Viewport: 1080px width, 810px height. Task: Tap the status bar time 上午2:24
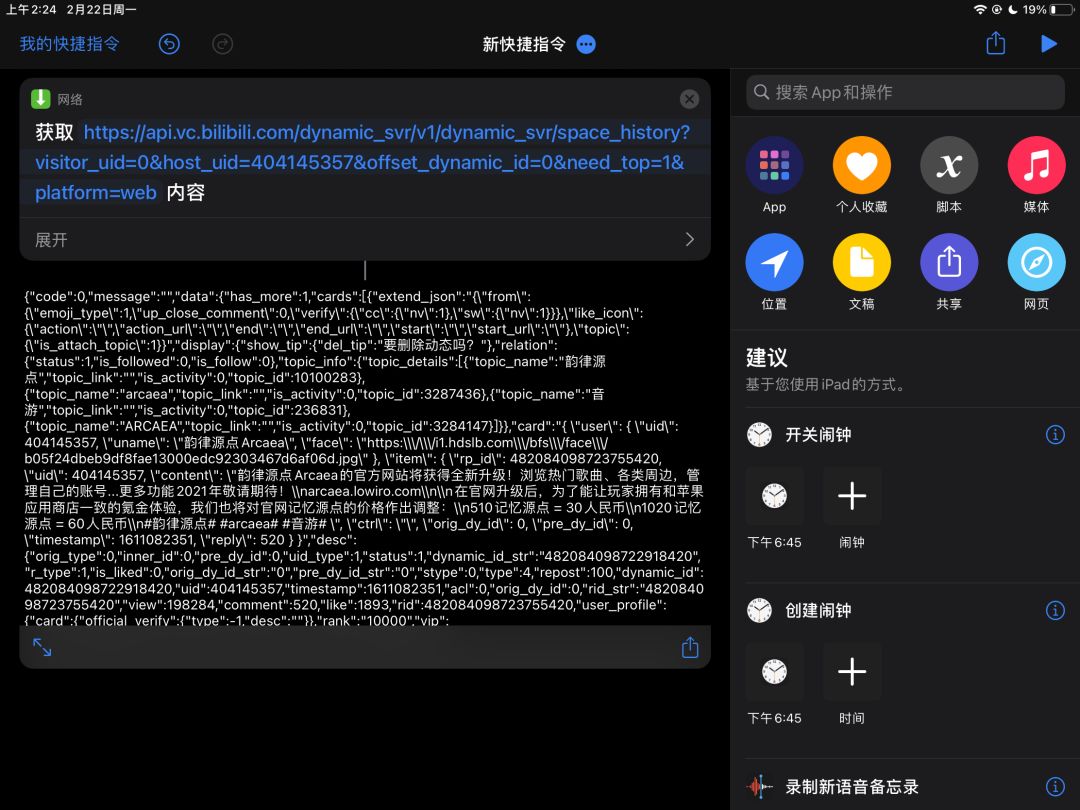32,10
